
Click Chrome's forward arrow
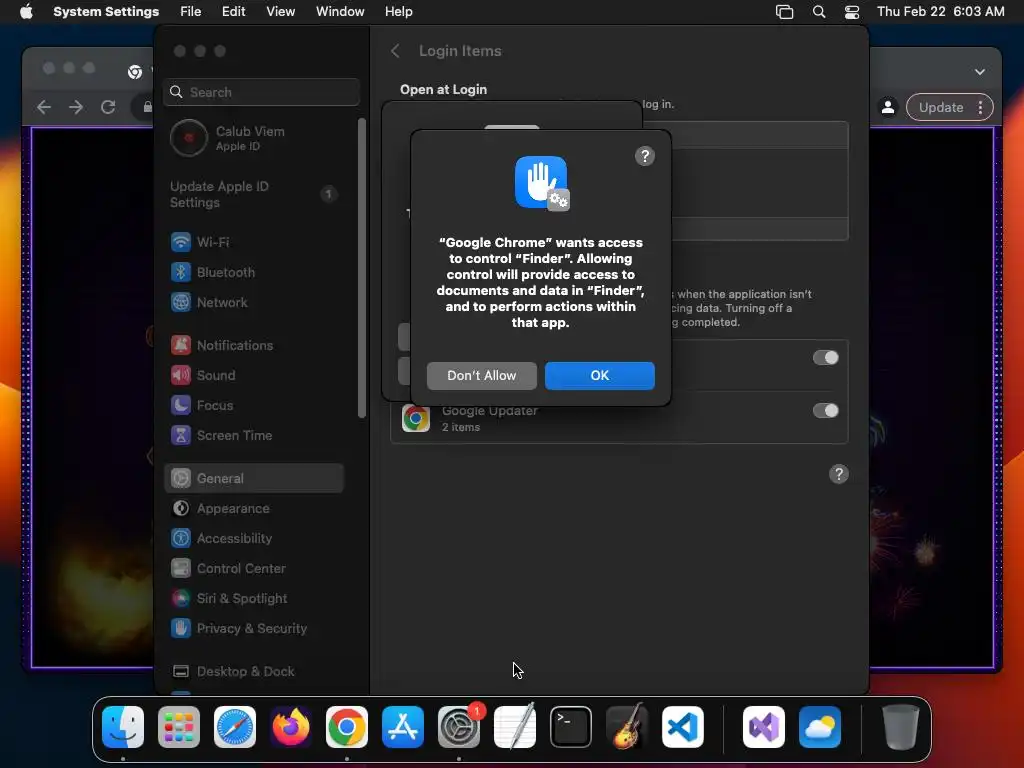76,107
